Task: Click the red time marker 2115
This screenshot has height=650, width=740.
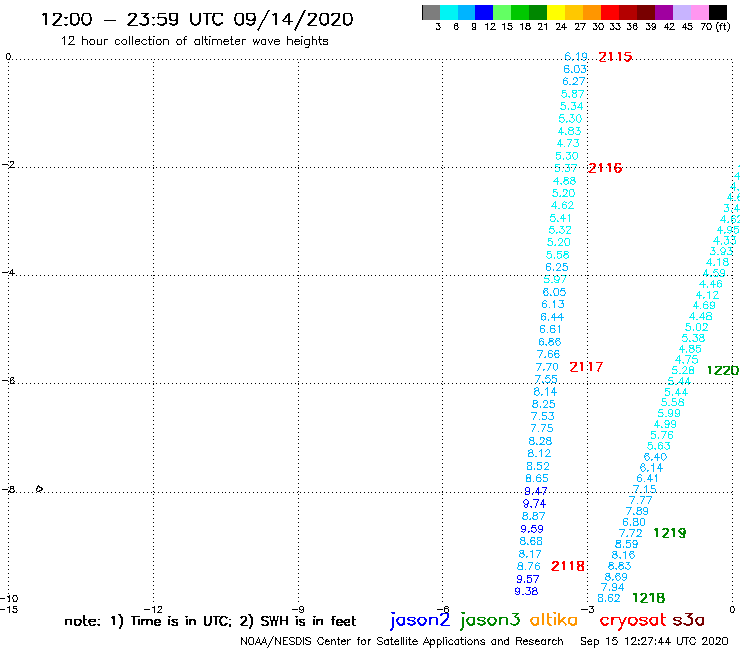Action: (x=615, y=57)
